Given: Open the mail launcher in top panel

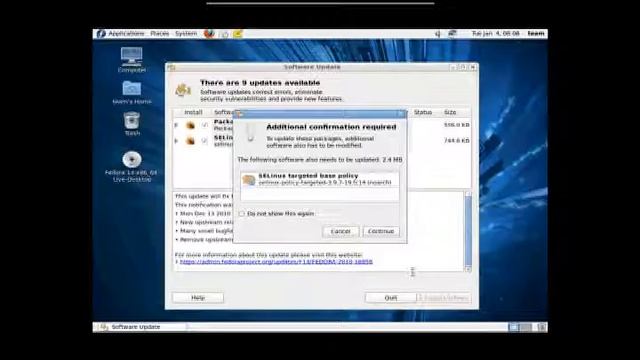Looking at the screenshot, I should [224, 34].
